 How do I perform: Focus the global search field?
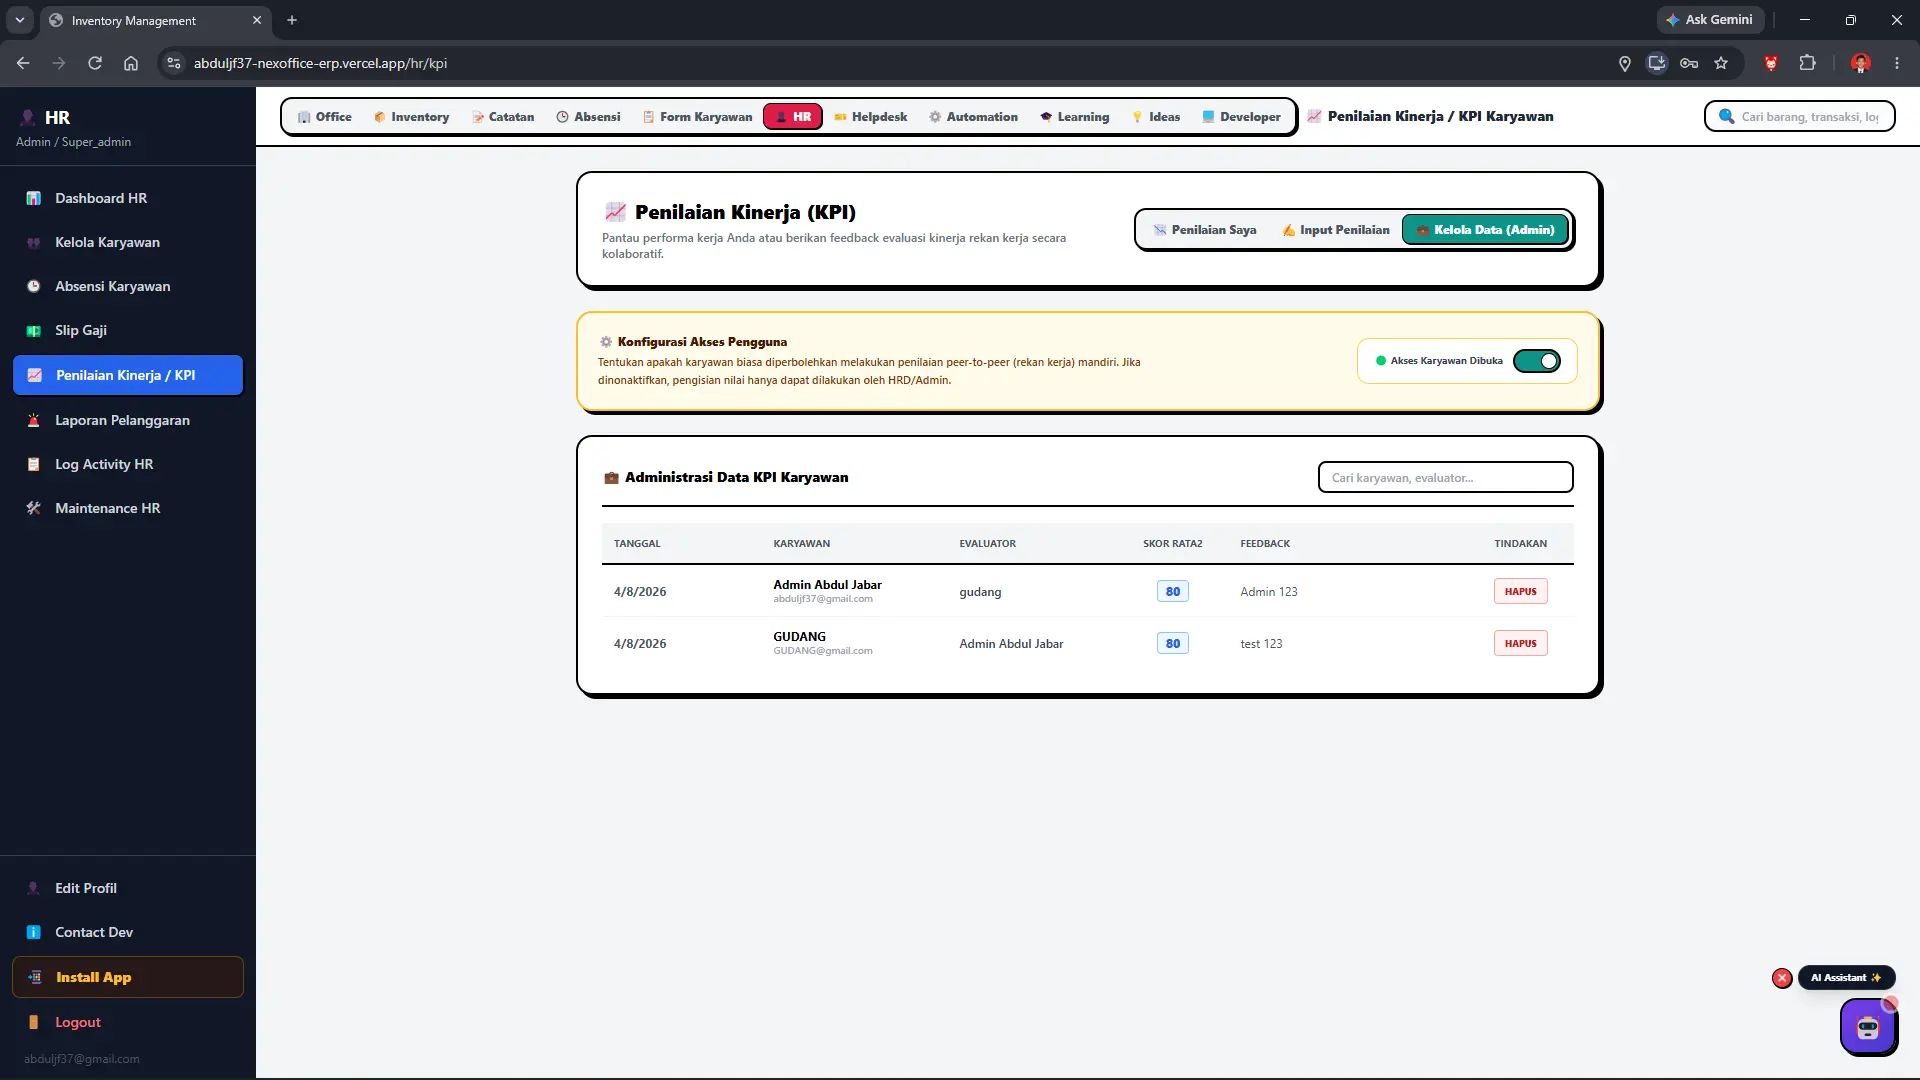(x=1799, y=117)
